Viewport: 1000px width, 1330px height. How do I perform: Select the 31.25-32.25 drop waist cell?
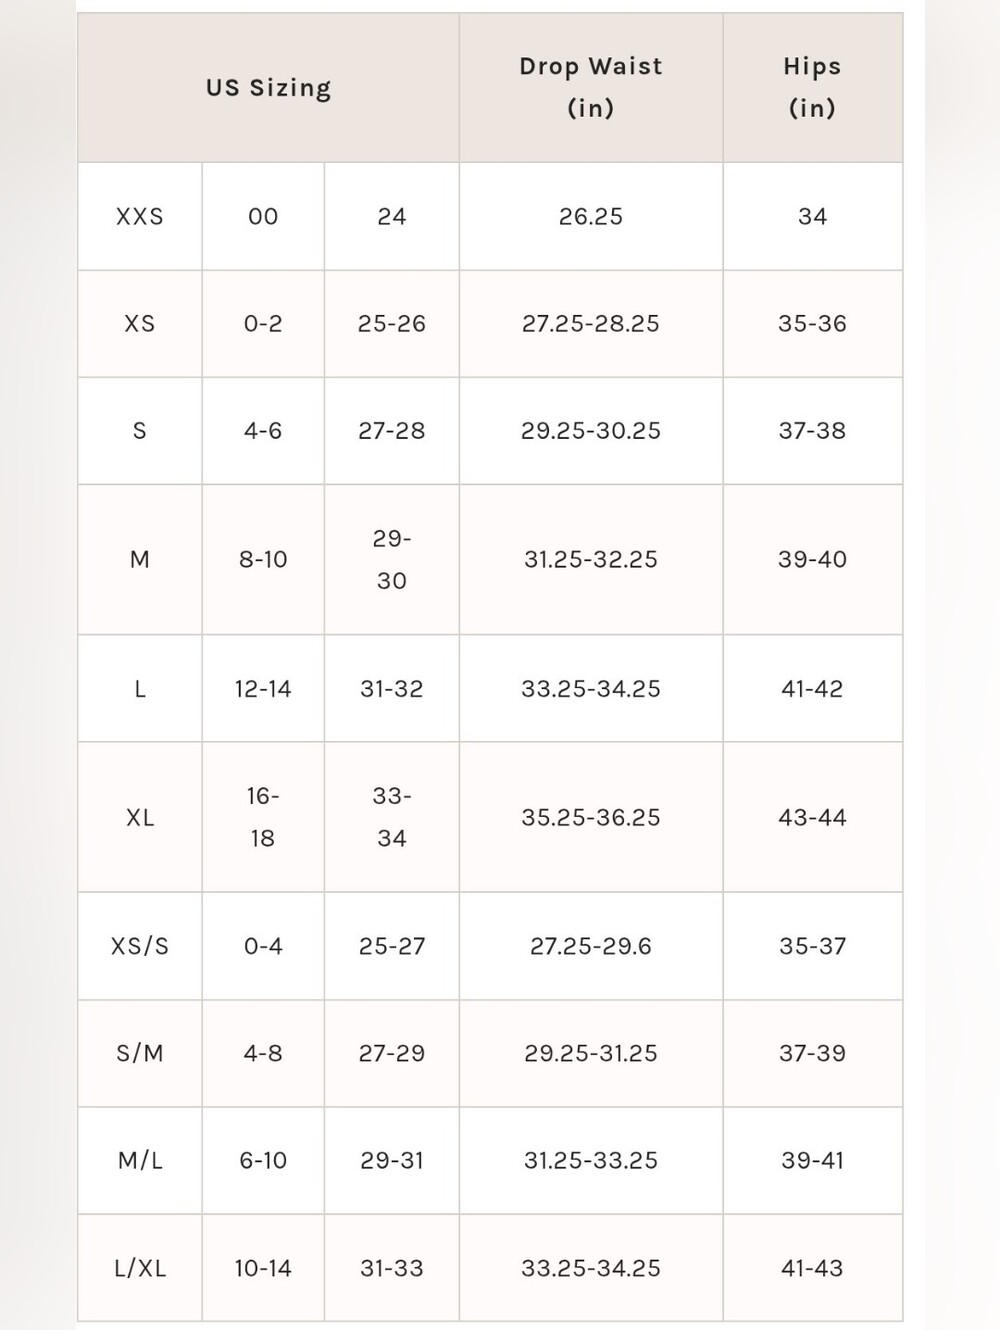[591, 560]
